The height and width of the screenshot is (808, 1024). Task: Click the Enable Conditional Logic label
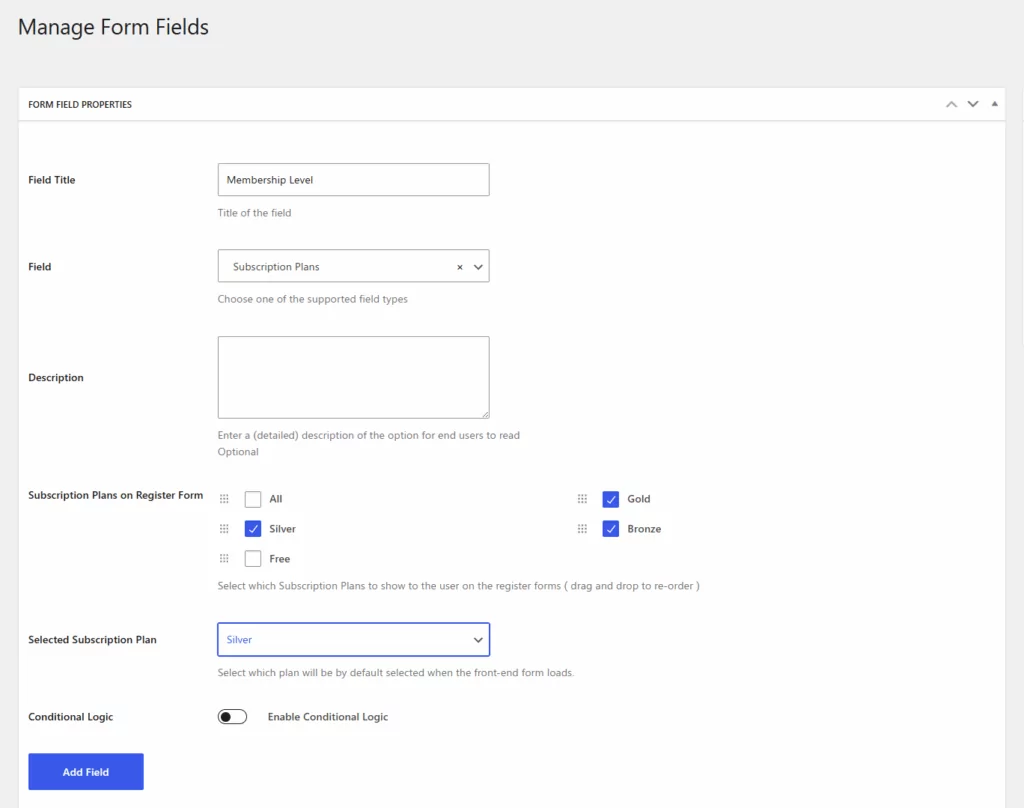[x=328, y=717]
